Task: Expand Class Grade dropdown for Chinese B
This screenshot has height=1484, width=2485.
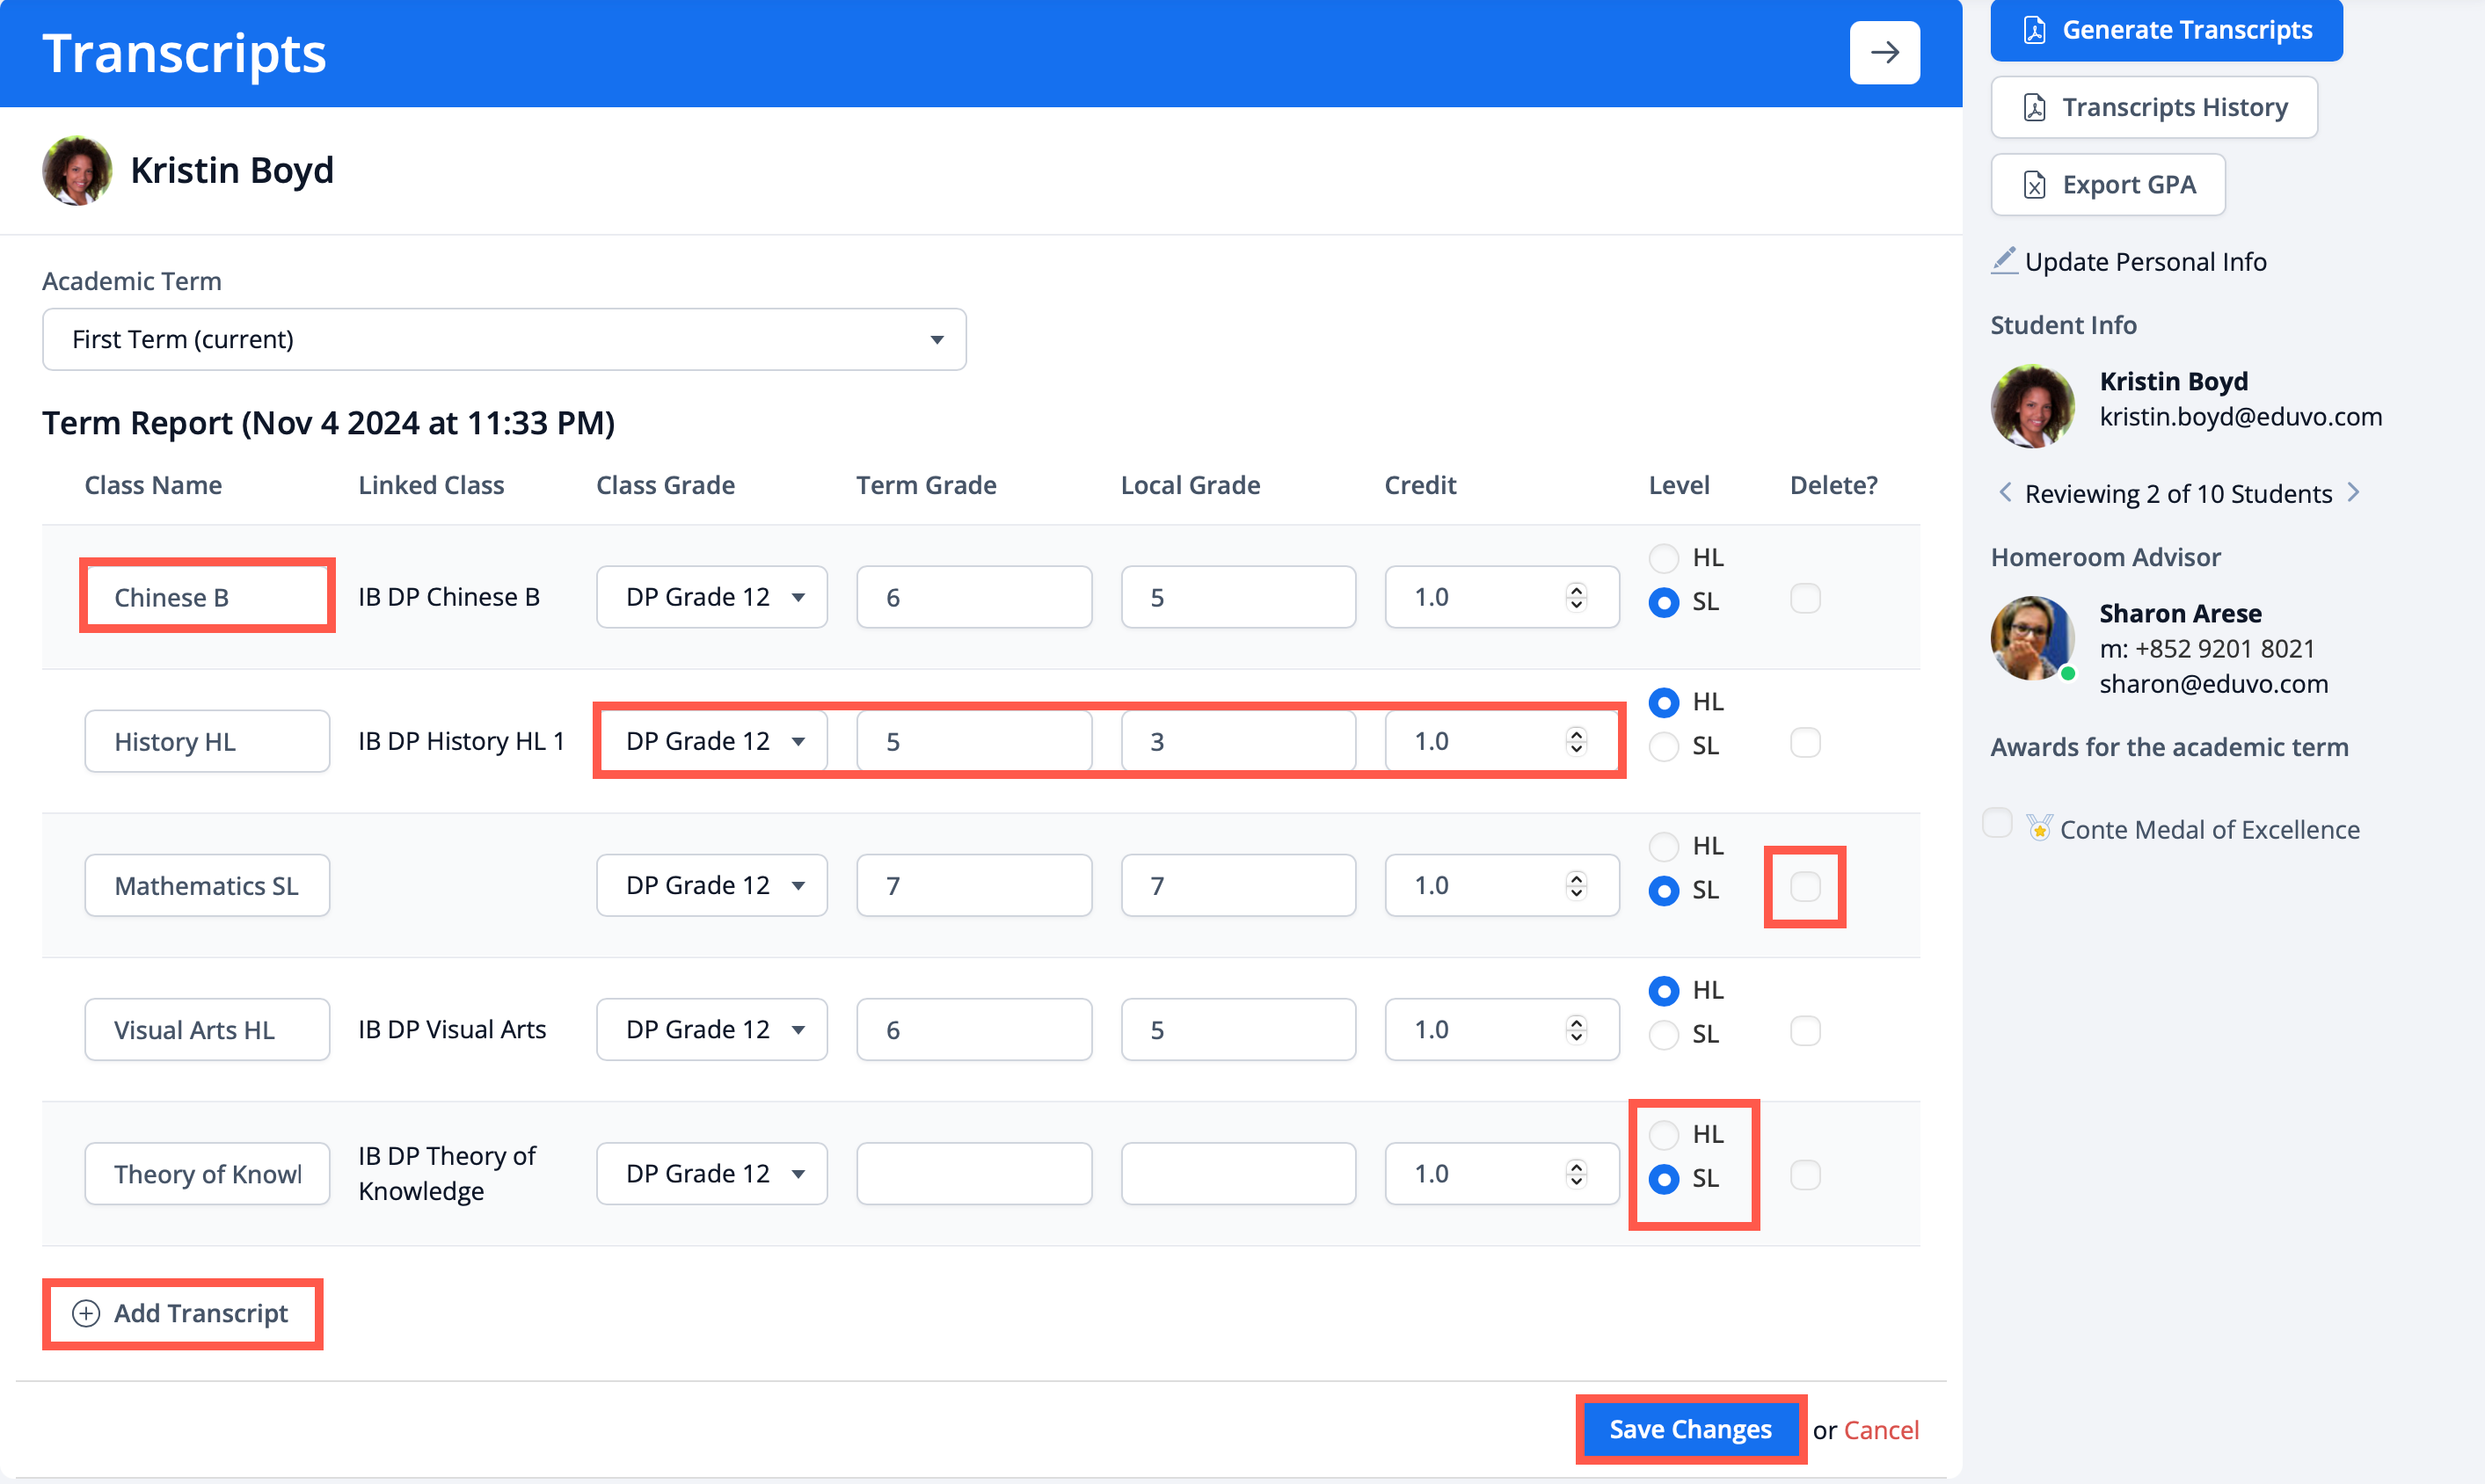Action: pyautogui.click(x=712, y=597)
